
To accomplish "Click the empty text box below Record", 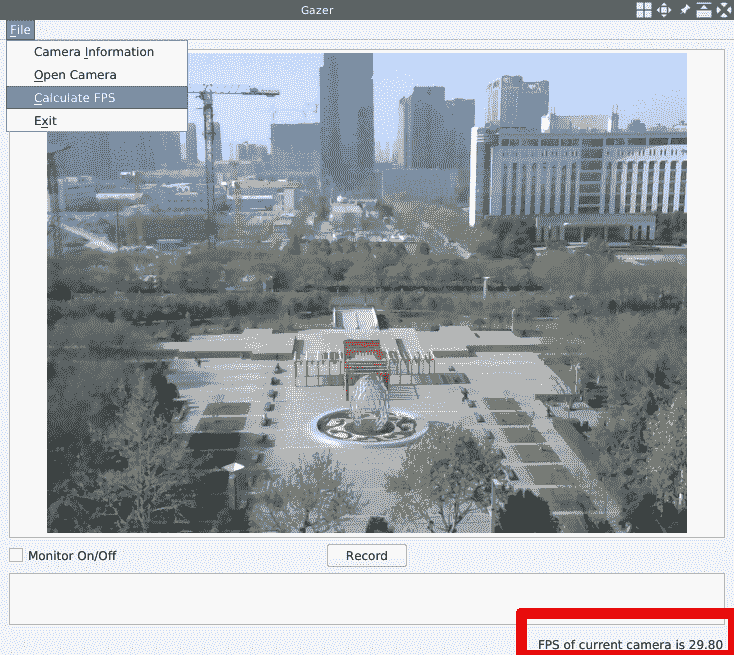I will tap(366, 598).
